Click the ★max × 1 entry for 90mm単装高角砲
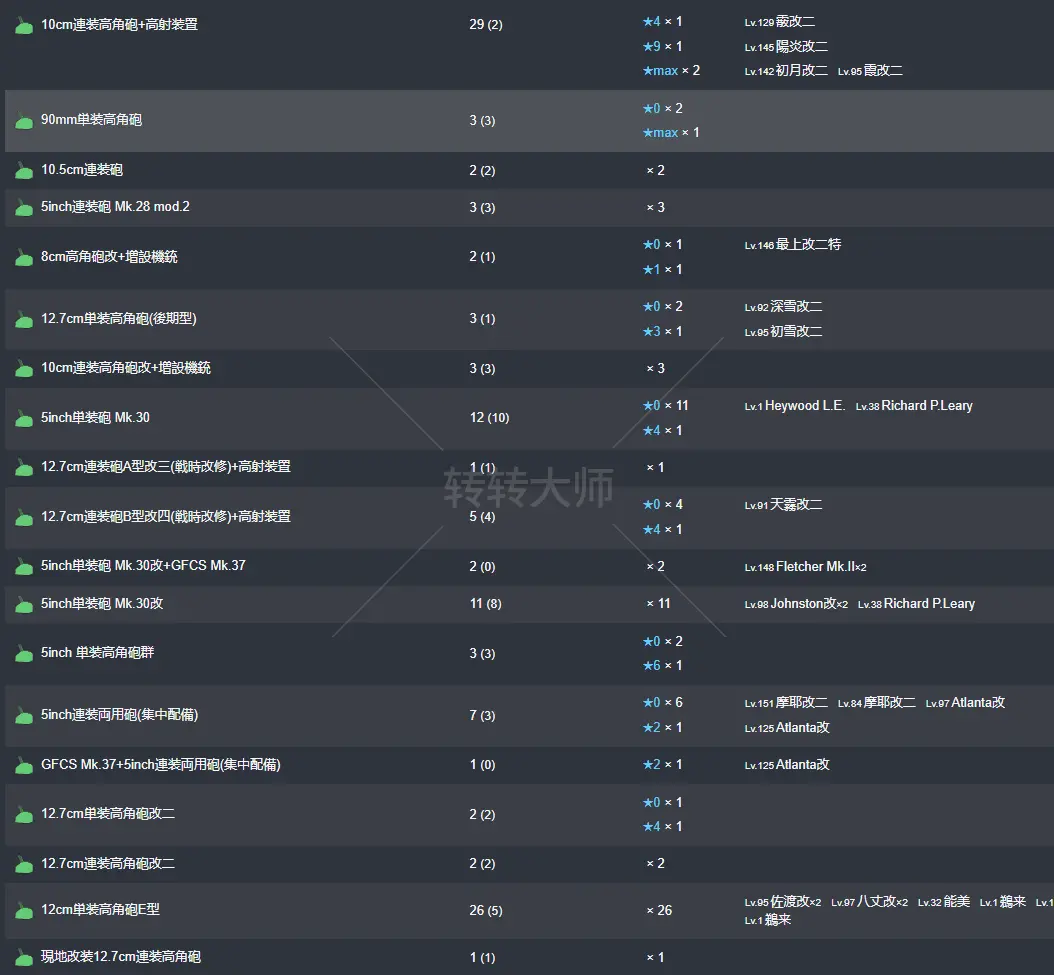Screen dimensions: 1054x975 click(x=670, y=133)
